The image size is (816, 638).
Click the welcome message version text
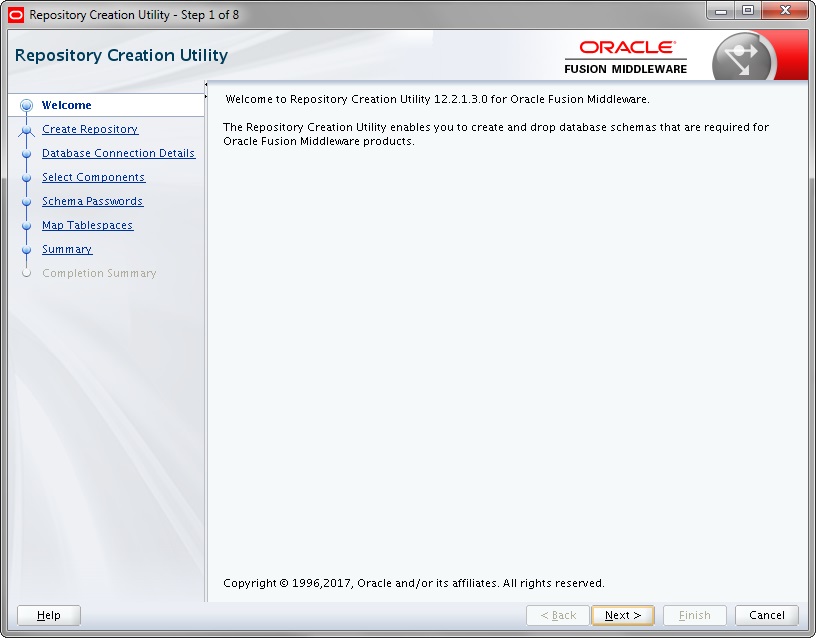[438, 99]
